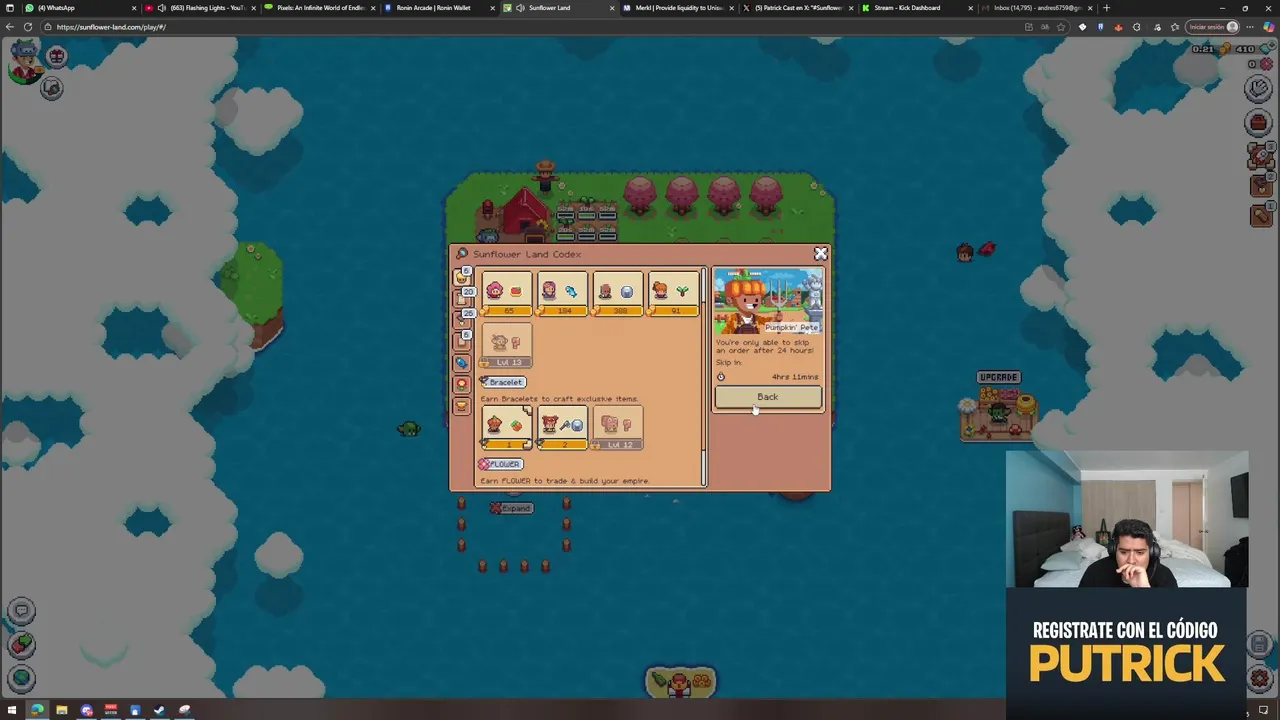Click the globe world map icon
The image size is (1280, 720).
(x=22, y=678)
